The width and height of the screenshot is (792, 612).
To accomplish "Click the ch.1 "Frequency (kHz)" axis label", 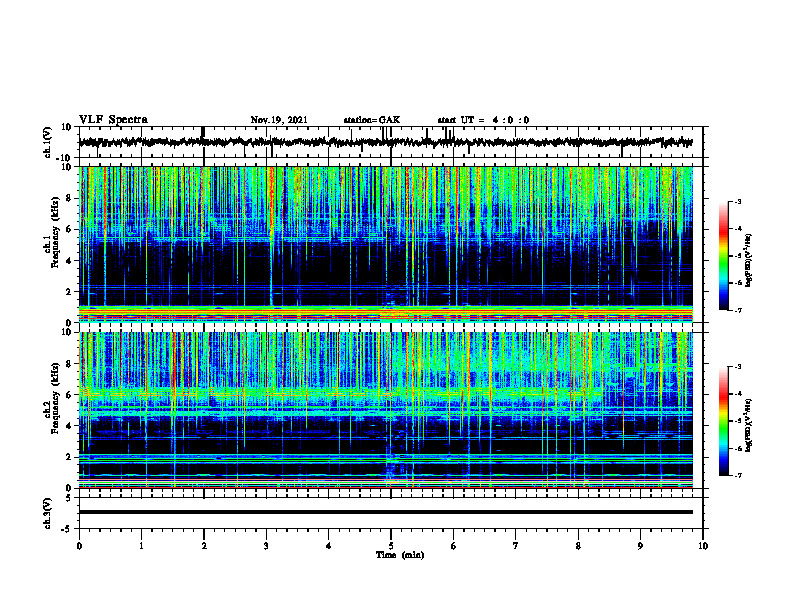I will pos(55,233).
